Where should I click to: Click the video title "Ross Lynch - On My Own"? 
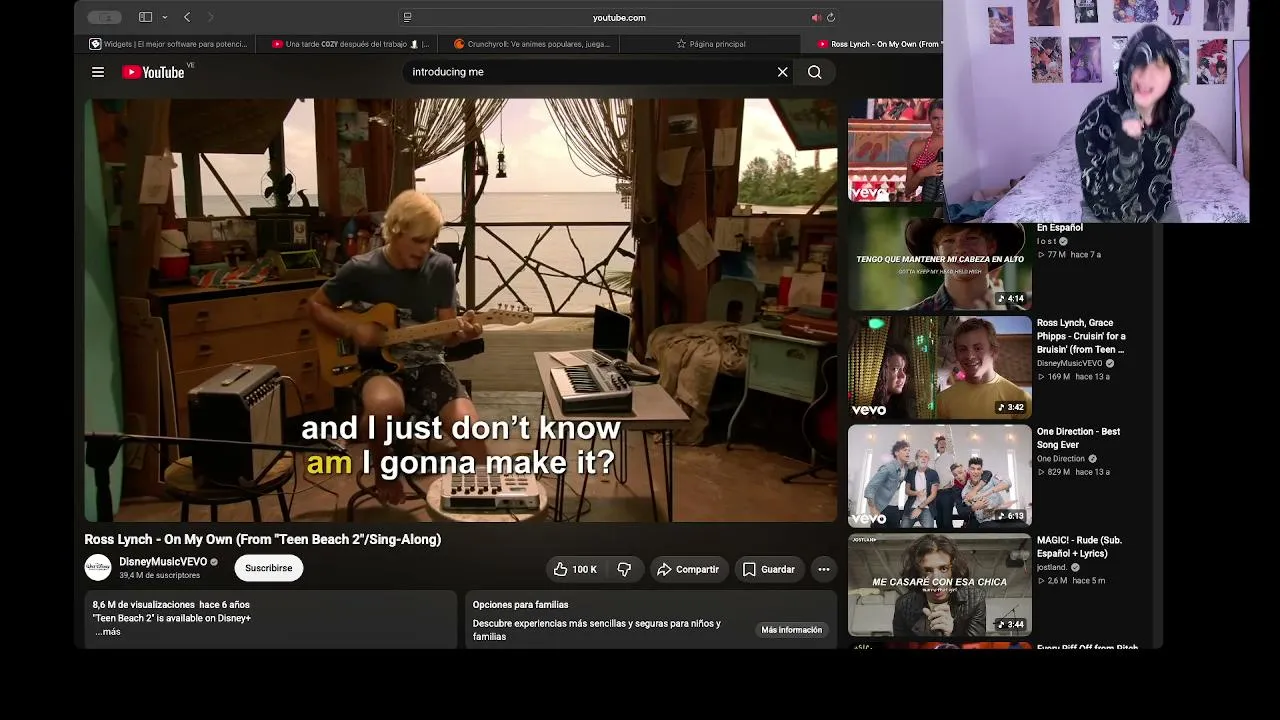click(263, 540)
